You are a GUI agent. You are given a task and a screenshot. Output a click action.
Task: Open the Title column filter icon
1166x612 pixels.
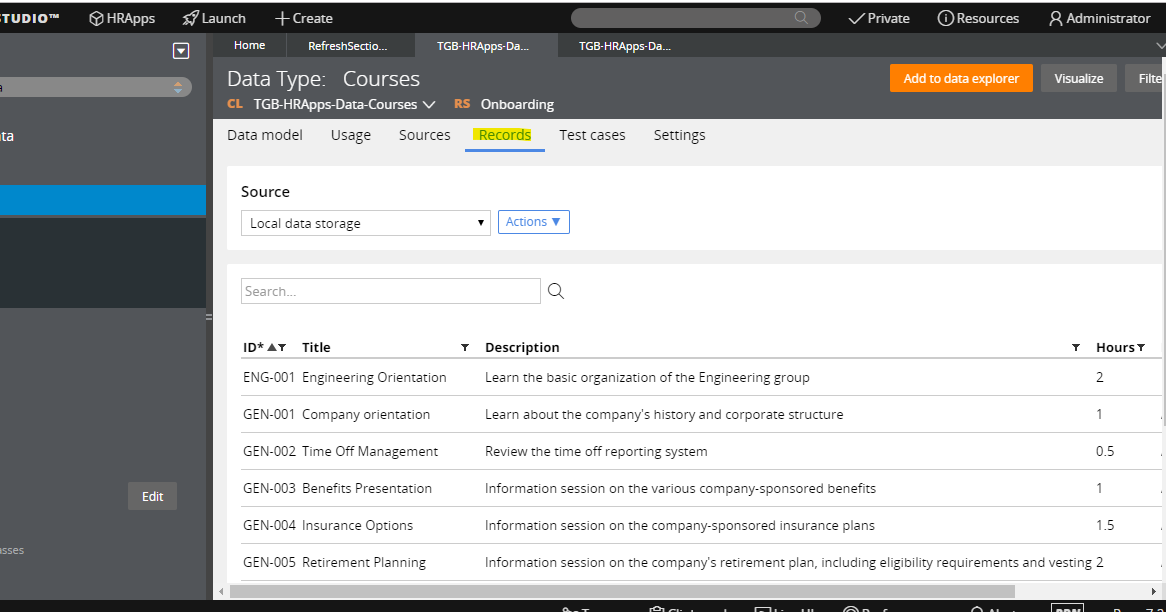tap(465, 347)
